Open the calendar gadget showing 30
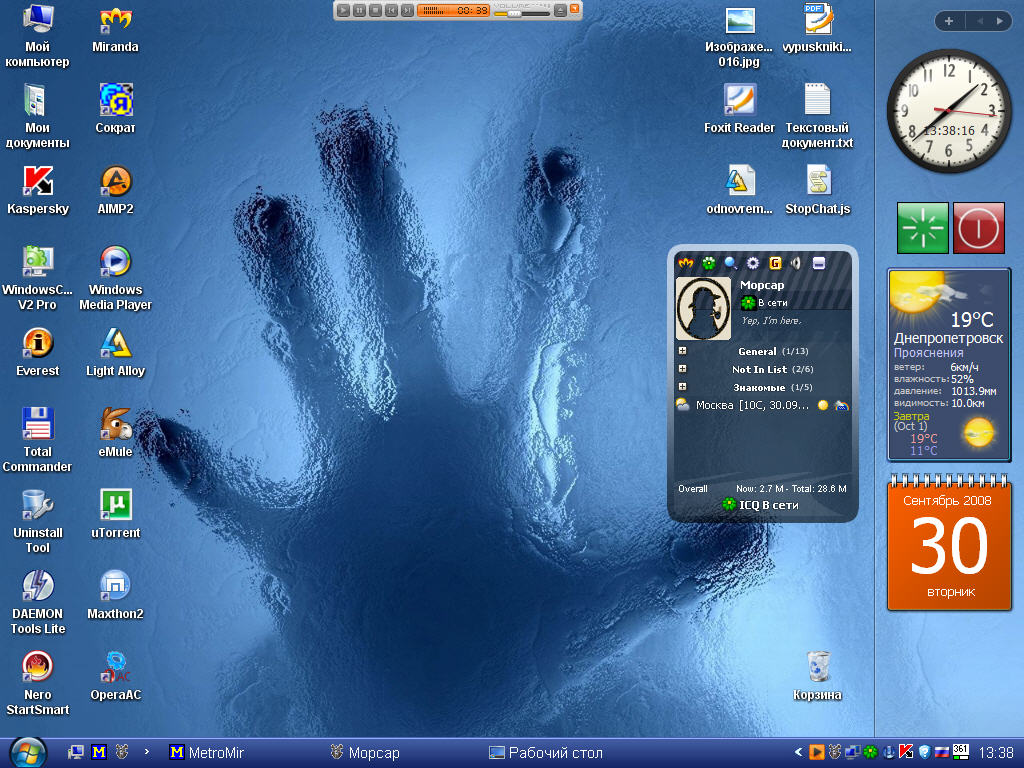This screenshot has width=1024, height=768. pos(950,544)
